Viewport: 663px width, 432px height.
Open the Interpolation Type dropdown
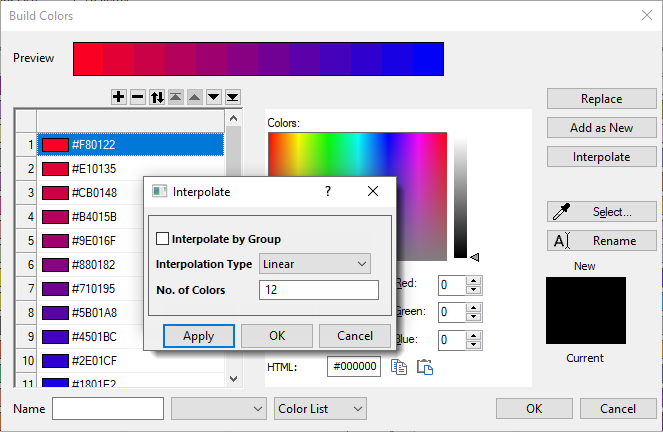[x=314, y=264]
